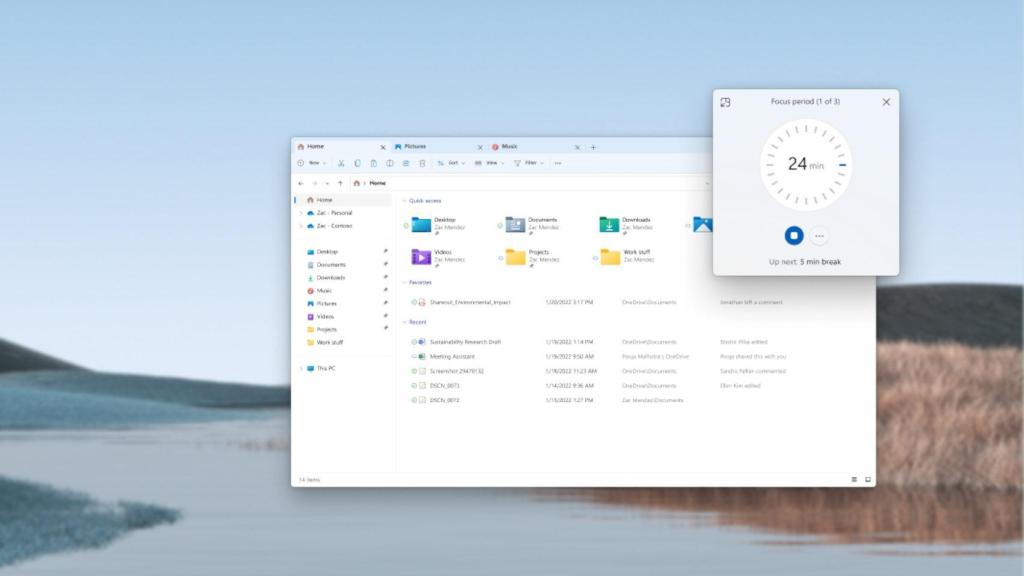
Task: Click the compact overlay icon in Focus window
Action: click(x=723, y=102)
